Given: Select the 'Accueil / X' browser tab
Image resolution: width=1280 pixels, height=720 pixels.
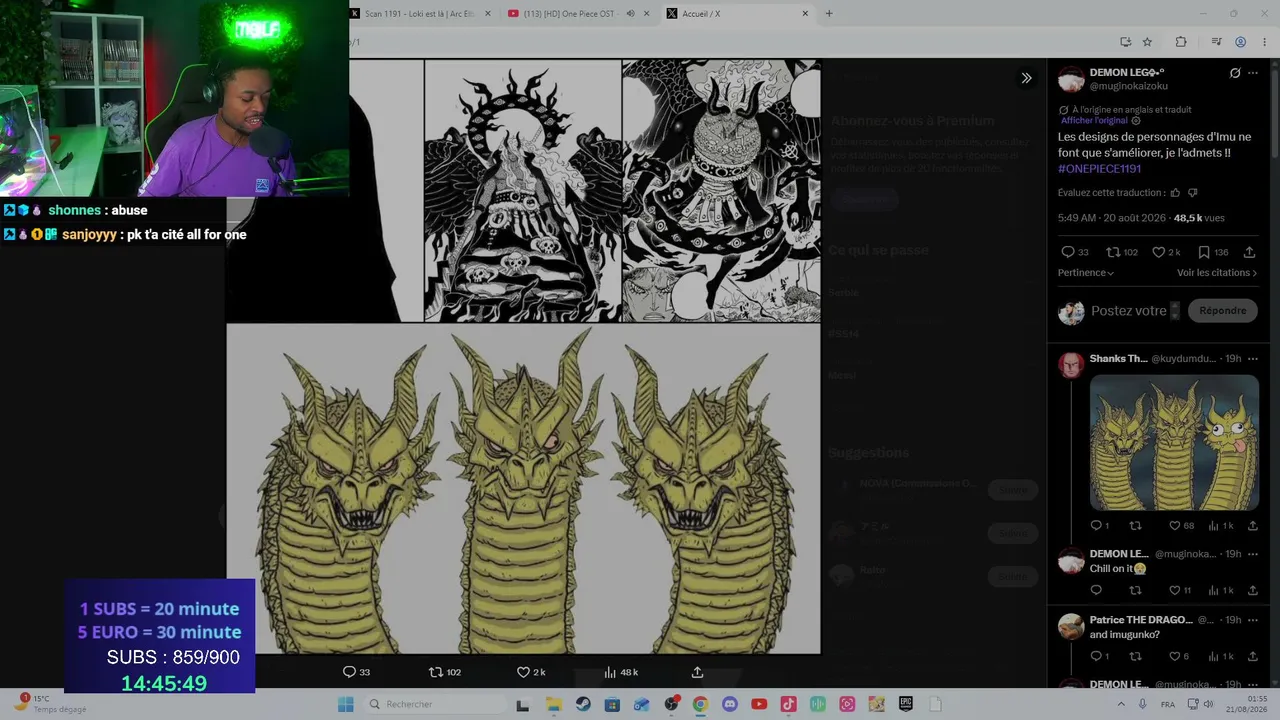Looking at the screenshot, I should pos(737,13).
